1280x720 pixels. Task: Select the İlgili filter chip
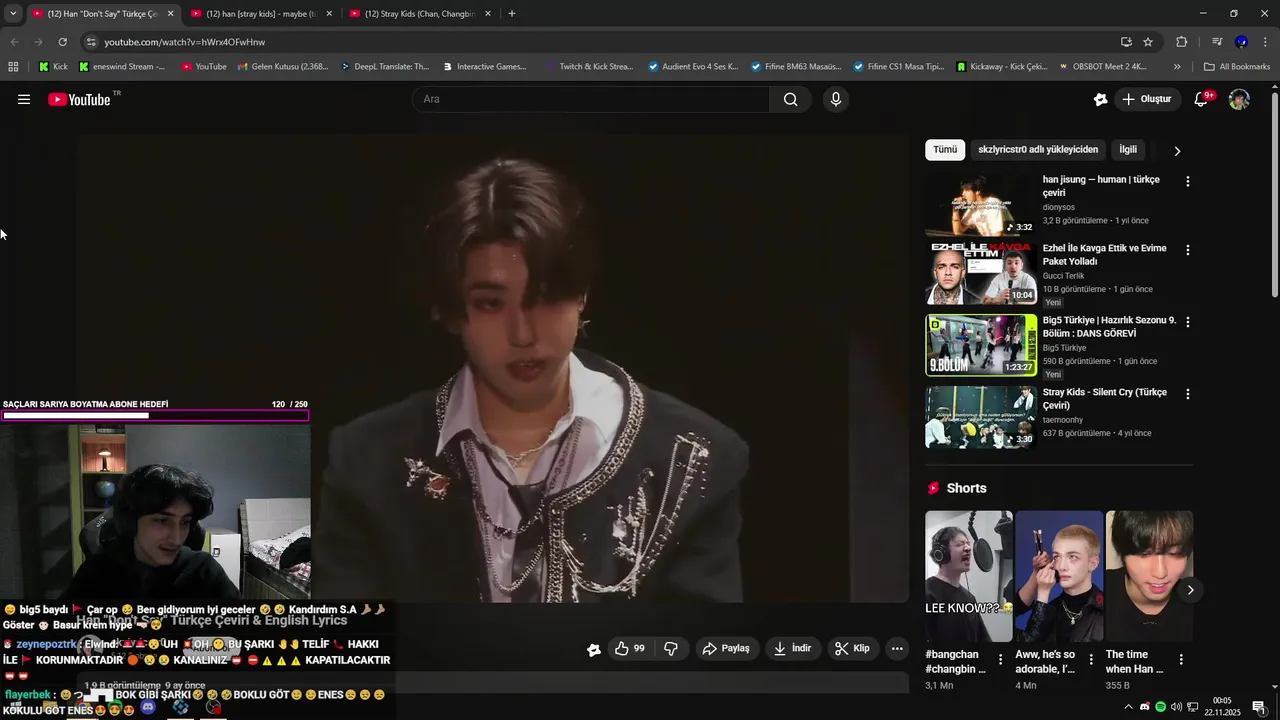1128,149
